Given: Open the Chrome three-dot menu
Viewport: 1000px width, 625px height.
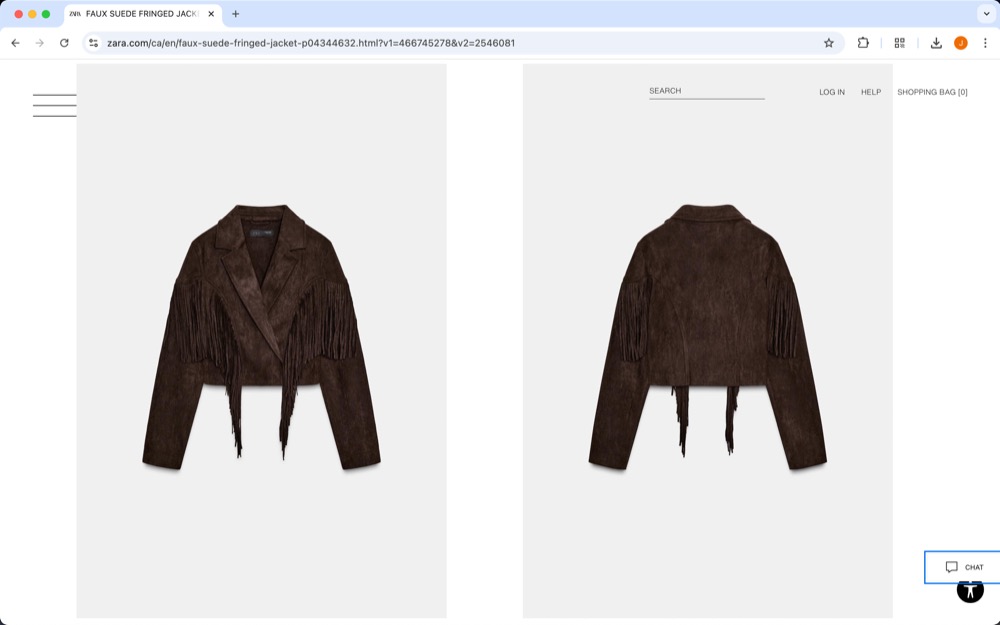Looking at the screenshot, I should [x=986, y=43].
